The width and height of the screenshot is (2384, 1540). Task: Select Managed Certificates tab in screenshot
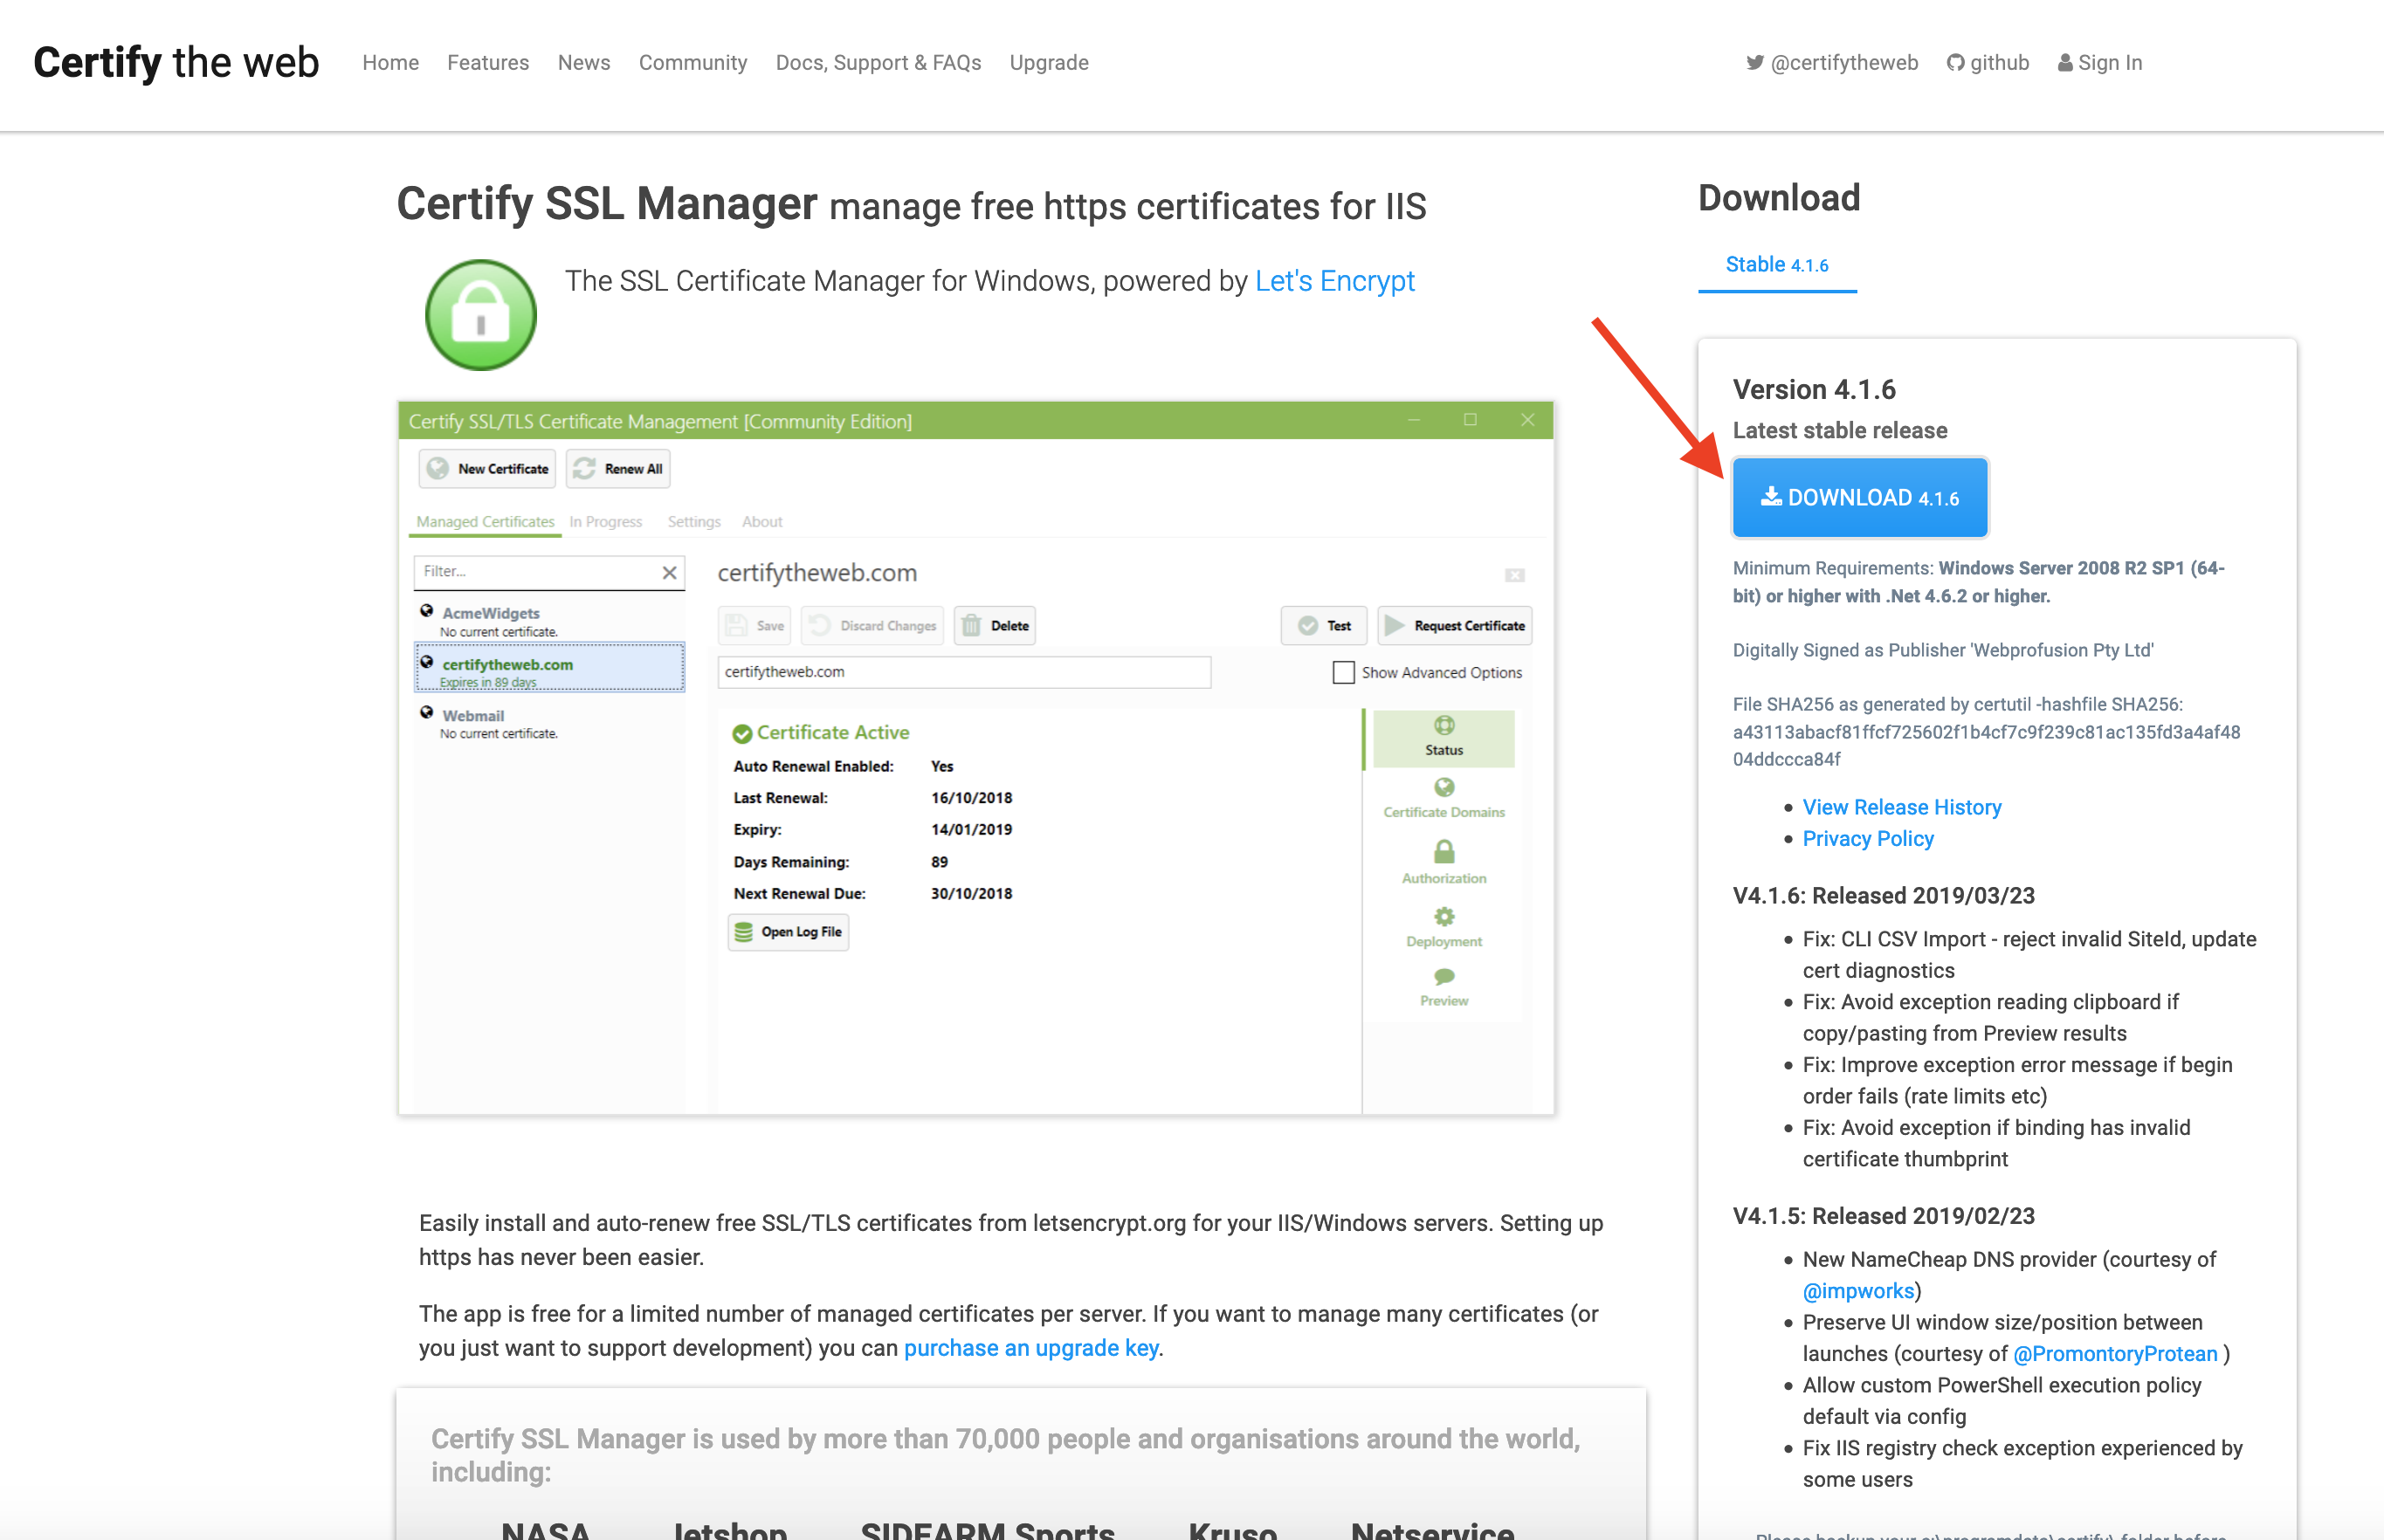485,522
